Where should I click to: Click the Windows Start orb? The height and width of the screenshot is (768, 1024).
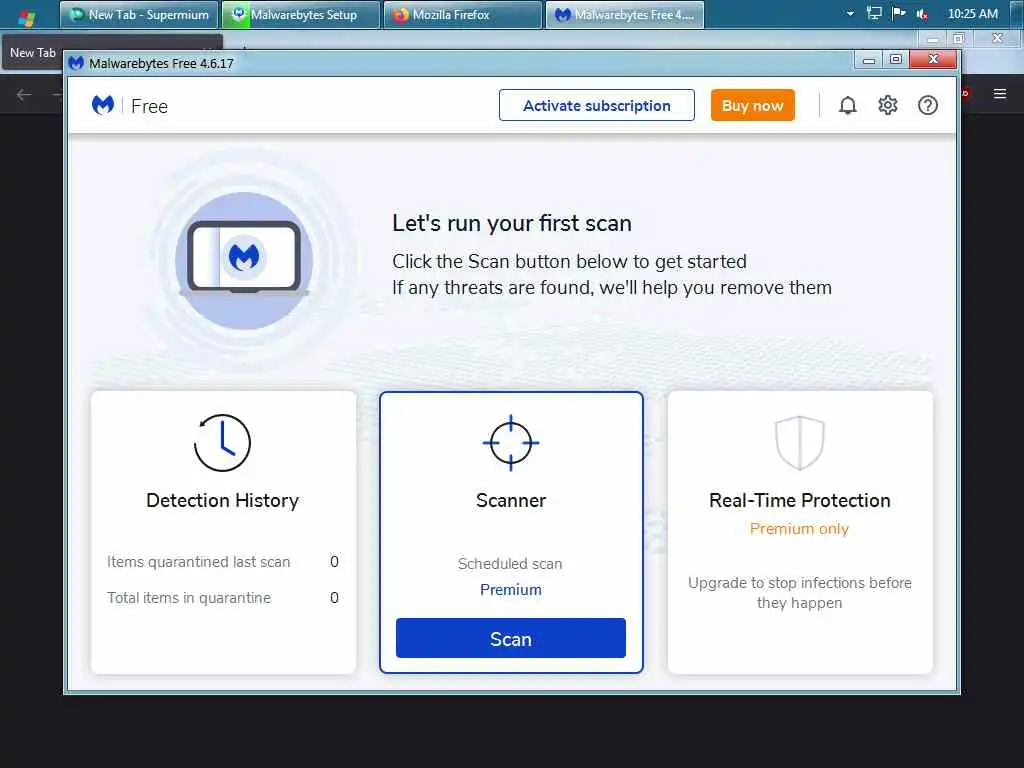click(26, 16)
